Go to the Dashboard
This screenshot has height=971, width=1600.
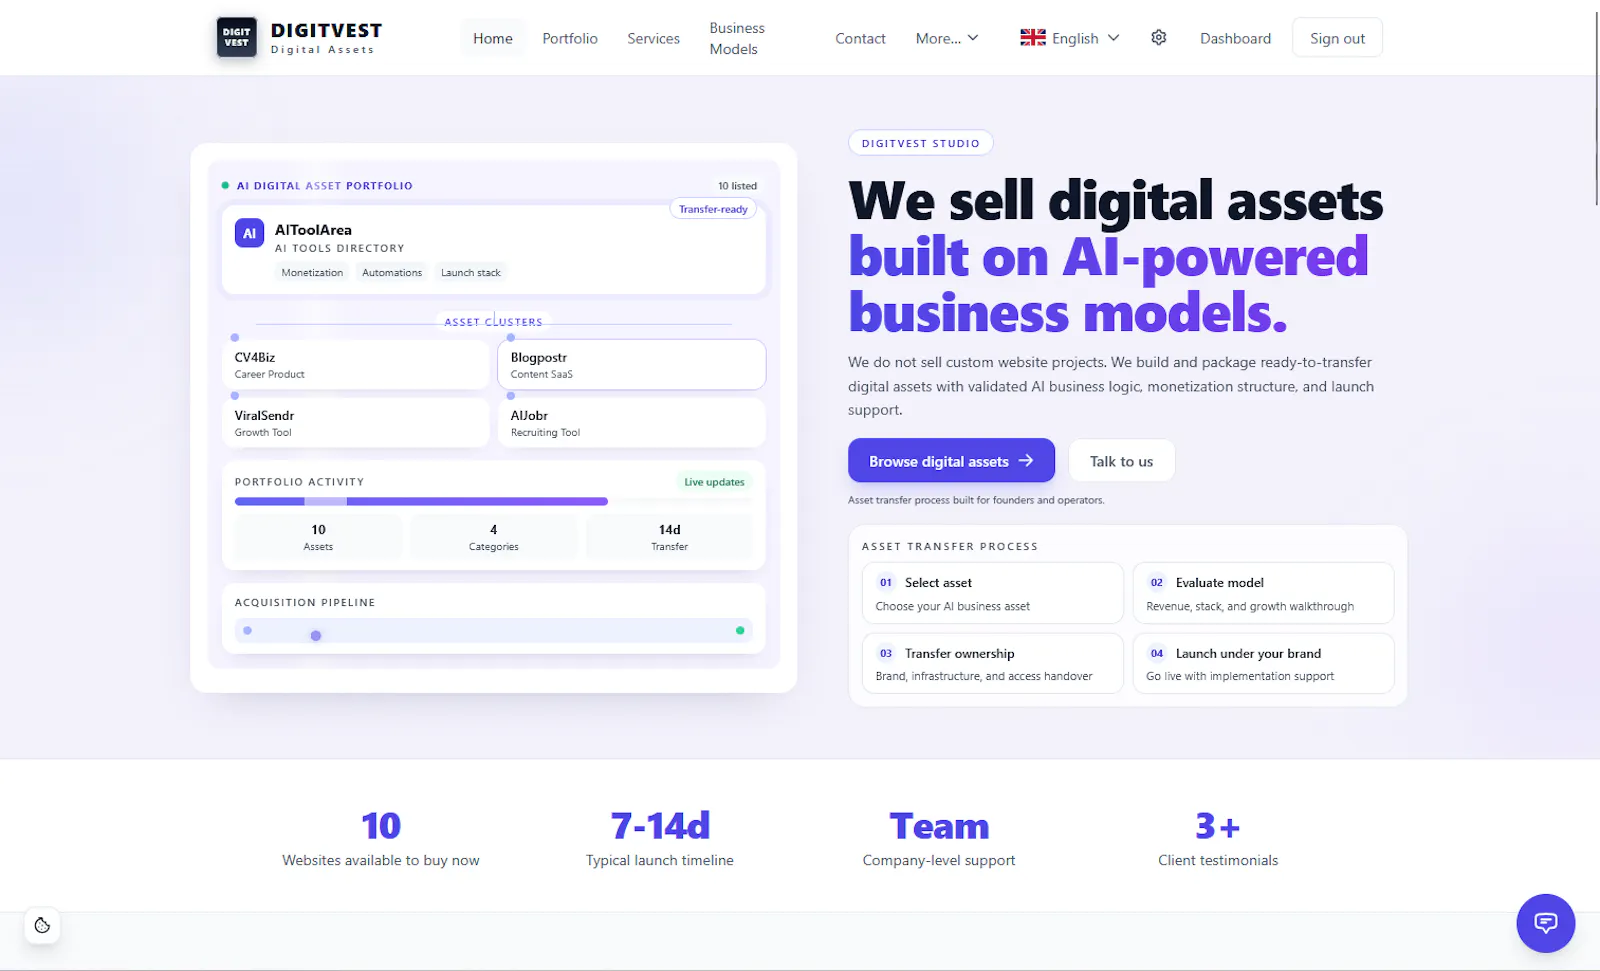point(1236,38)
